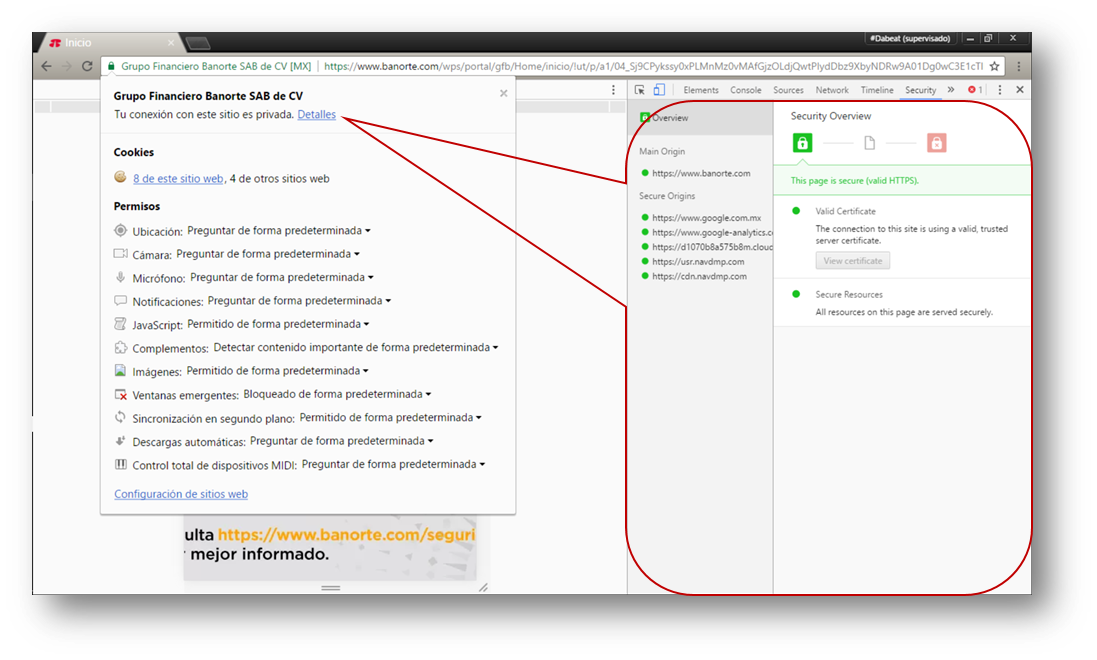Open Sincronización en segundo plano dropdown
This screenshot has width=1097, height=660.
(x=391, y=418)
